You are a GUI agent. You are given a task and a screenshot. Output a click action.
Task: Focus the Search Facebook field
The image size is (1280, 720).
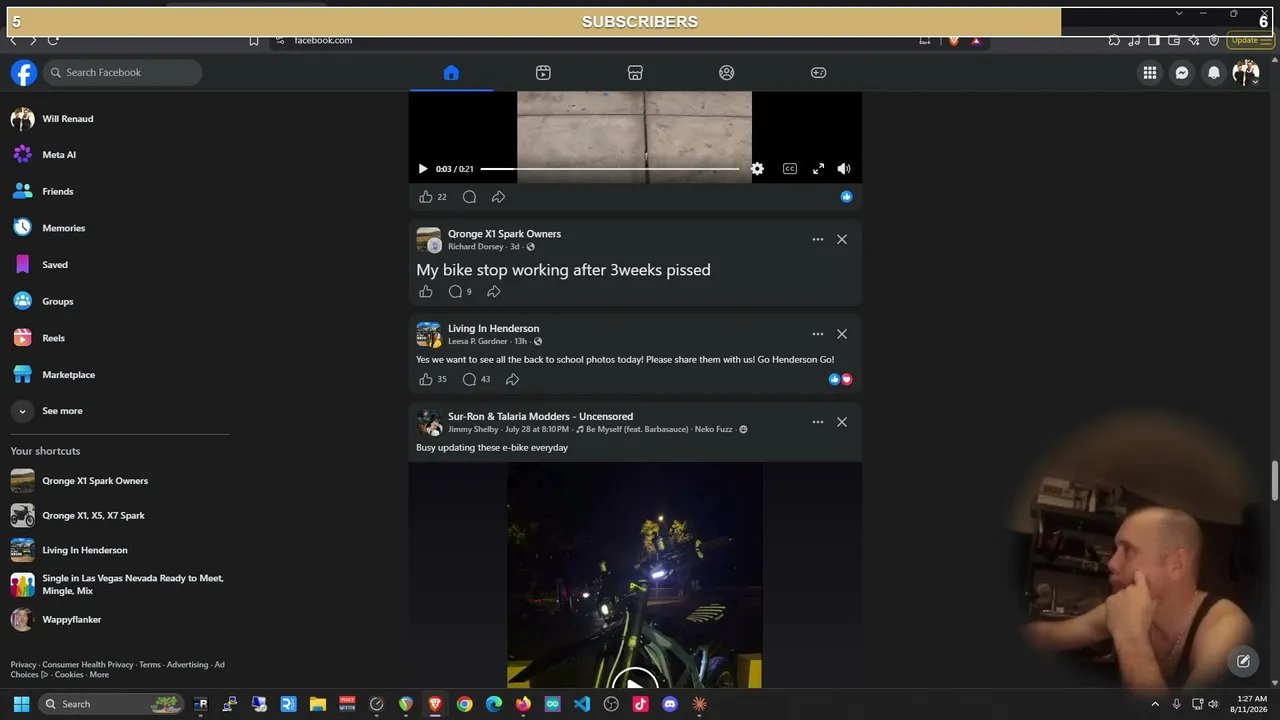coord(122,72)
